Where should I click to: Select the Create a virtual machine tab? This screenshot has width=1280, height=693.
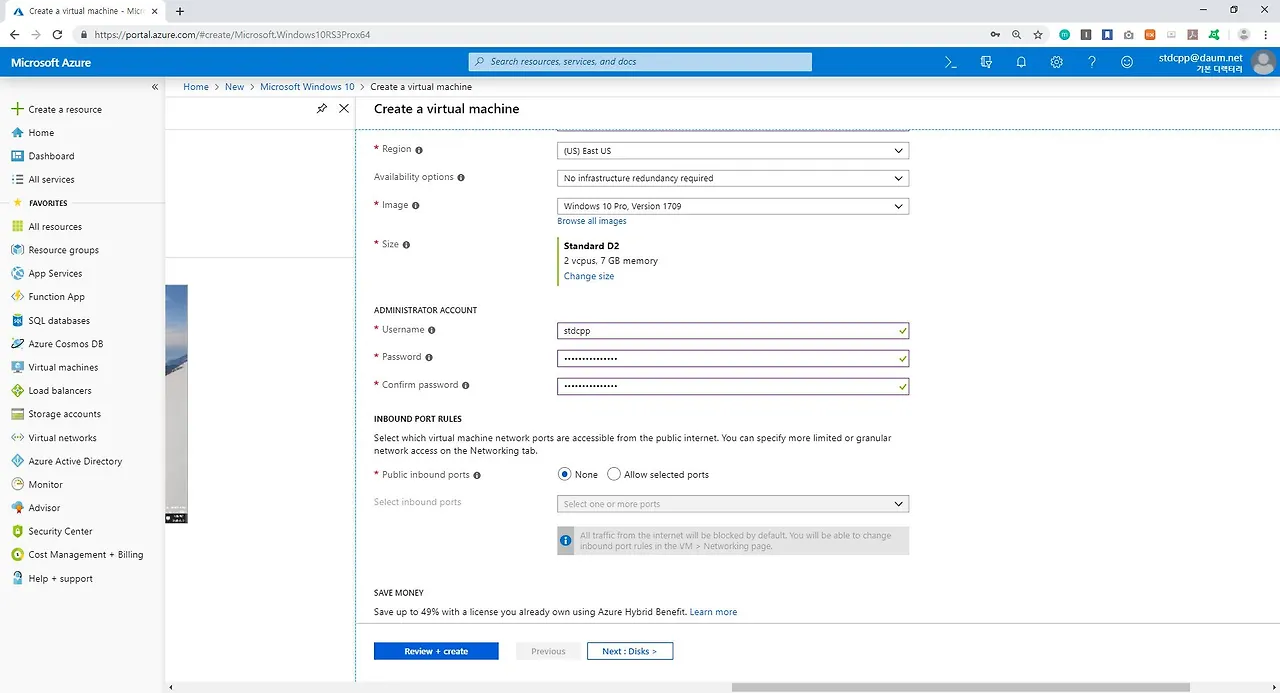point(85,11)
